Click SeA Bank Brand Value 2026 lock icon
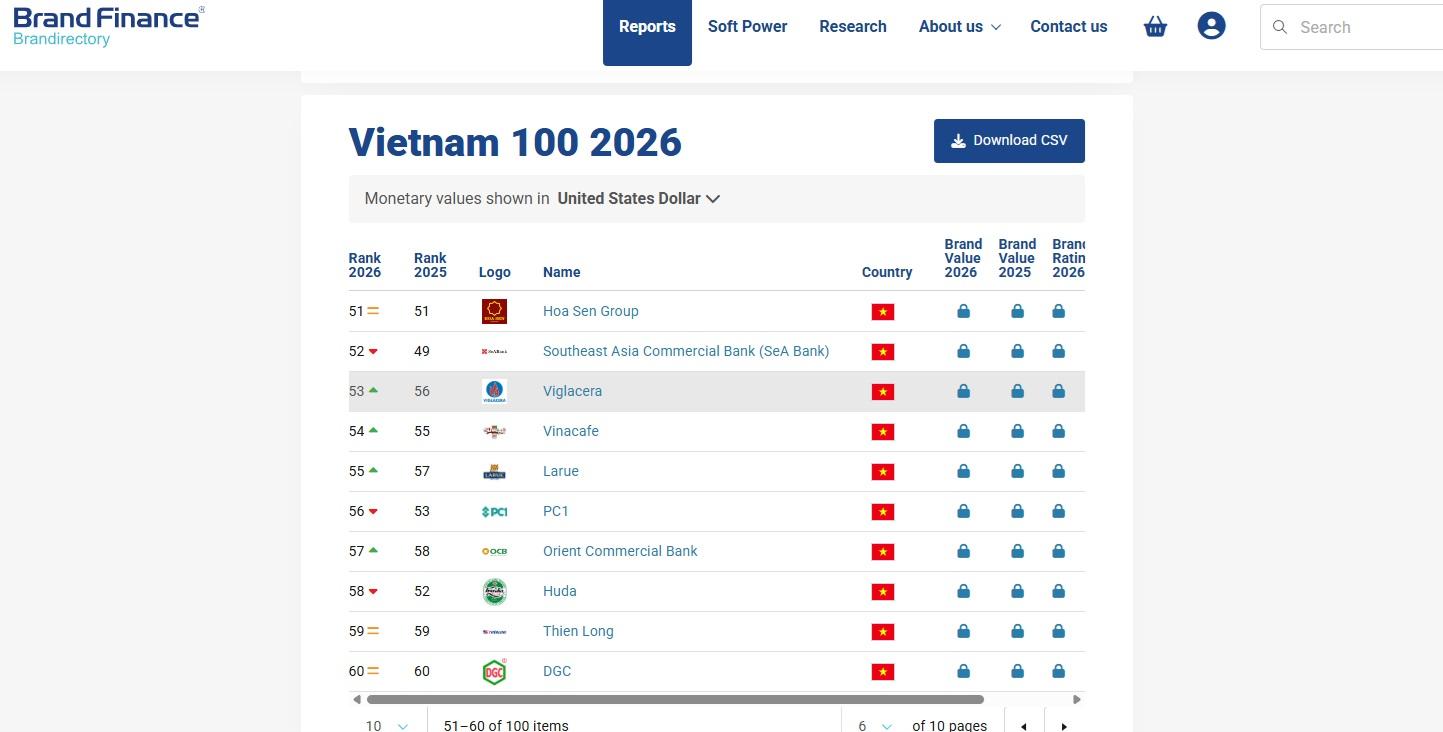The image size is (1443, 732). (x=963, y=351)
